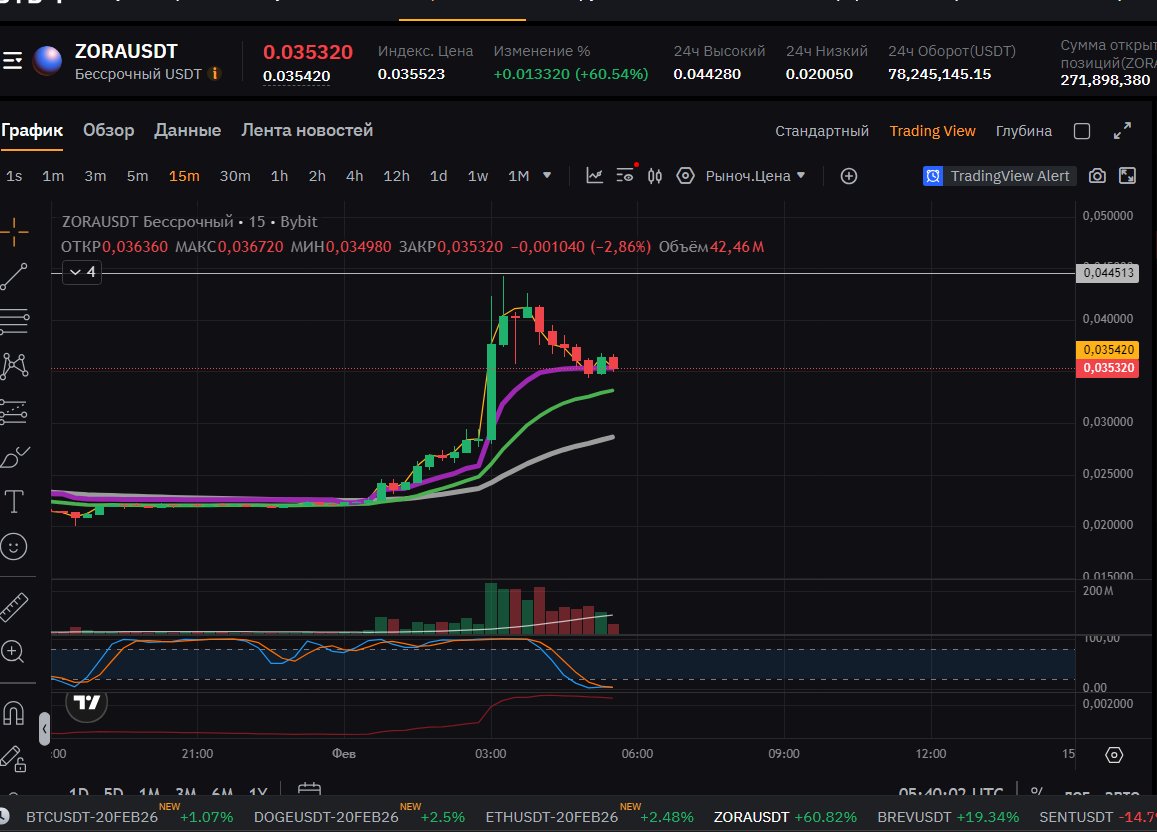Open the forecasting and position tool

pyautogui.click(x=14, y=412)
